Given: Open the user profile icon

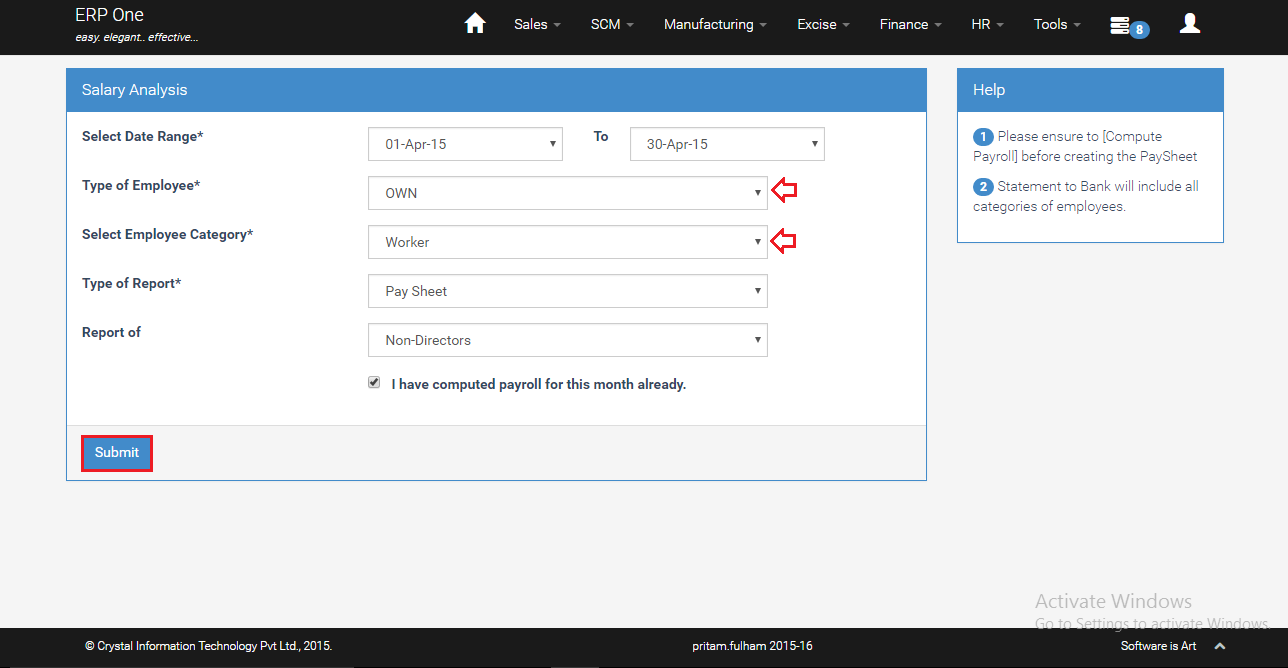Looking at the screenshot, I should tap(1189, 24).
